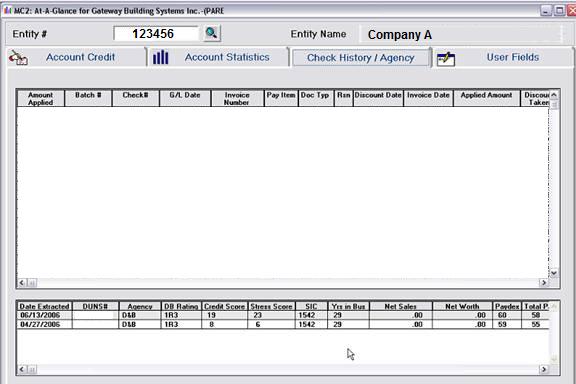This screenshot has width=576, height=384.
Task: Click the Check# column header
Action: (136, 98)
